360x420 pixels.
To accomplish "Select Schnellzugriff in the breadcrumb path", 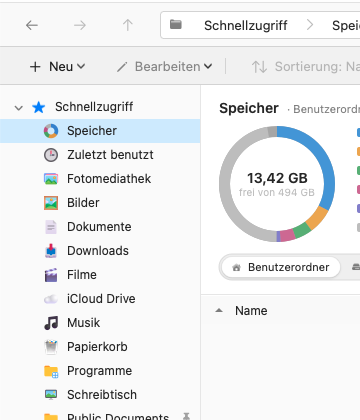I will pyautogui.click(x=246, y=25).
